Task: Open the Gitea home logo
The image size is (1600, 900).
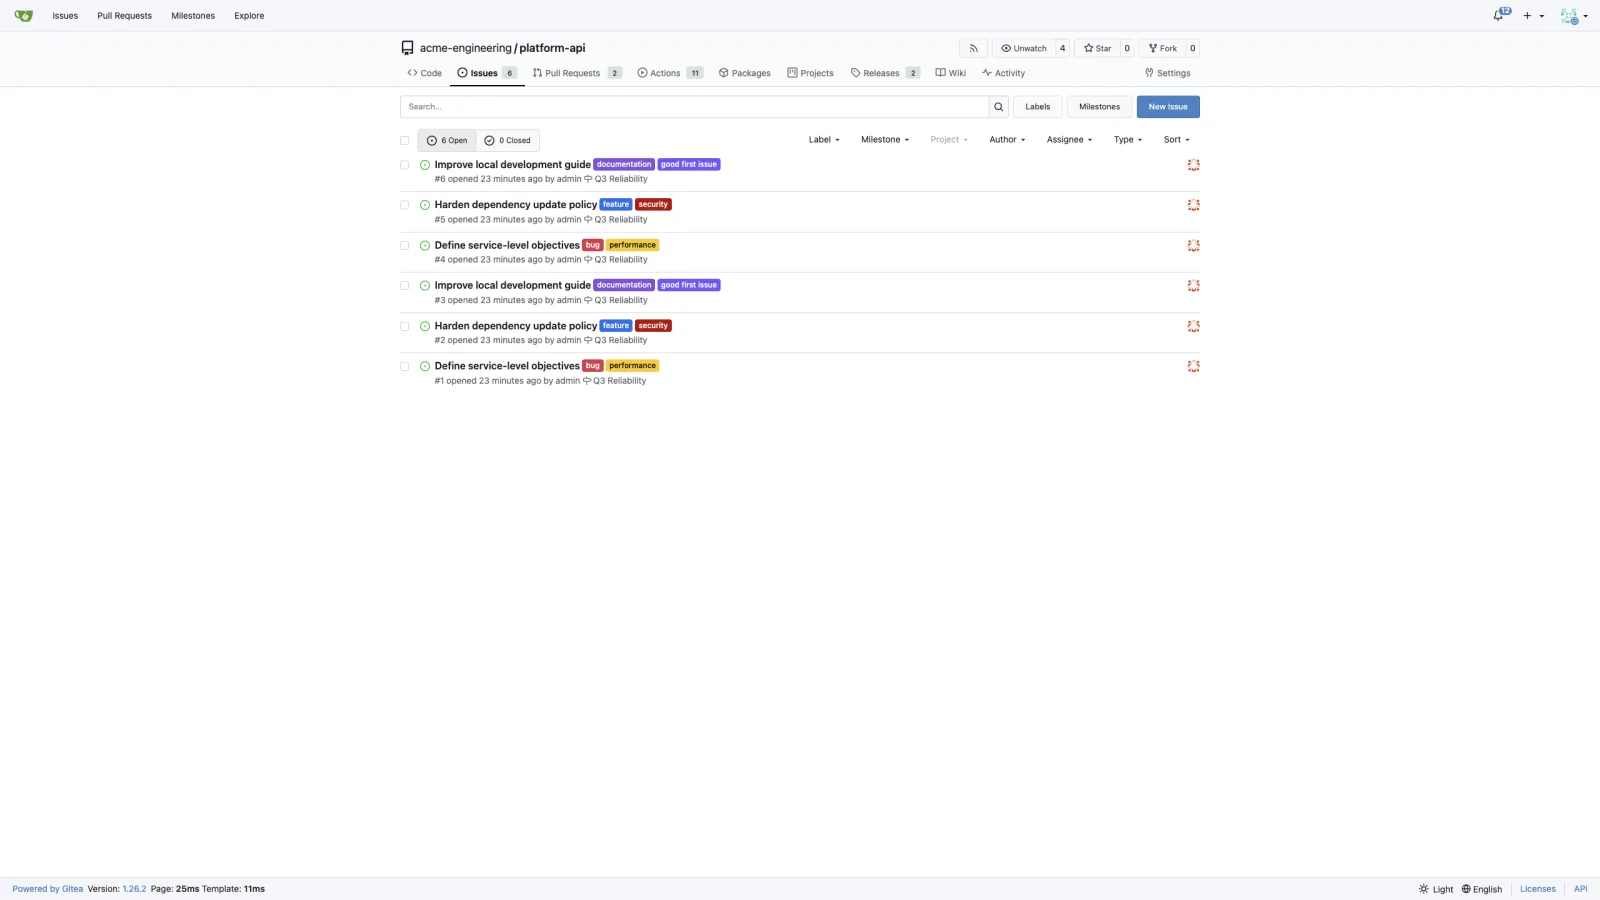Action: (23, 16)
